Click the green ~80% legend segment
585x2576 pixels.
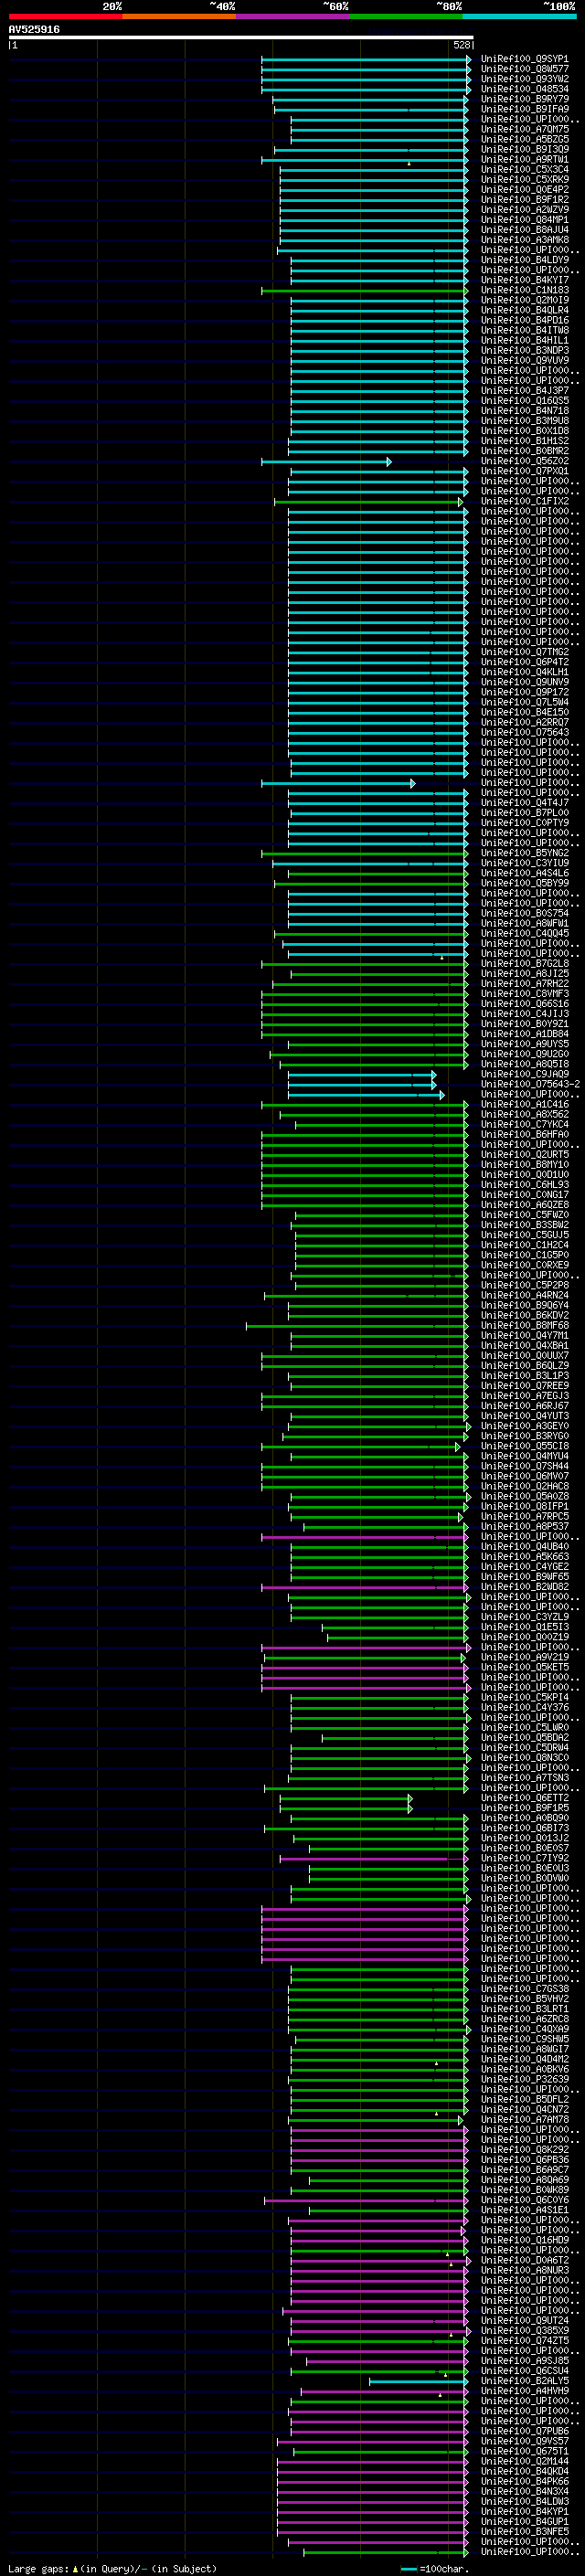406,16
